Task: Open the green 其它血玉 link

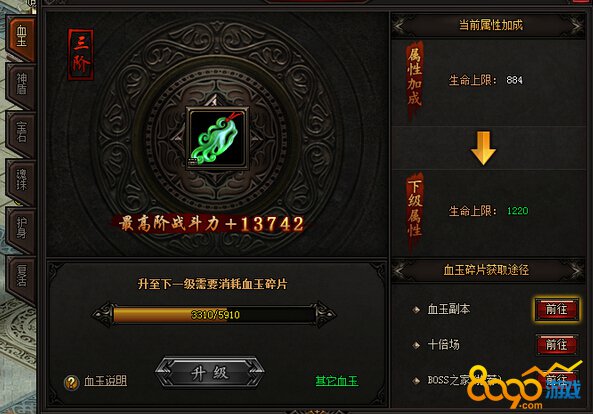Action: pyautogui.click(x=337, y=381)
